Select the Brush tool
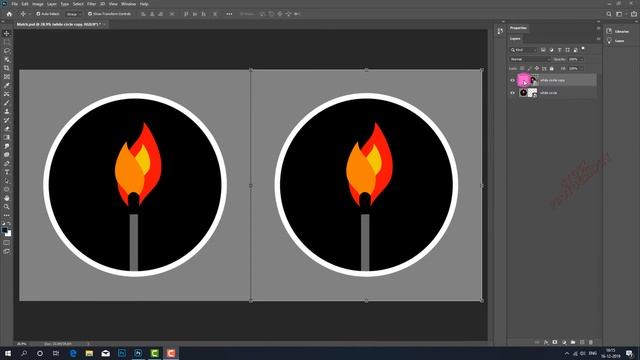Image resolution: width=640 pixels, height=360 pixels. coord(7,102)
